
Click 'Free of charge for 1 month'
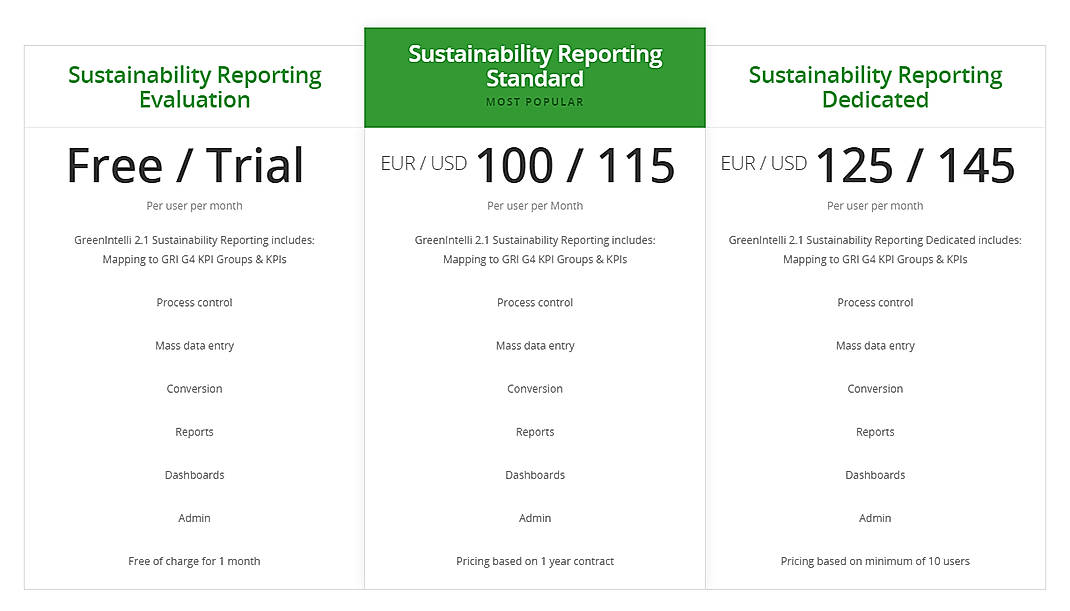[194, 561]
